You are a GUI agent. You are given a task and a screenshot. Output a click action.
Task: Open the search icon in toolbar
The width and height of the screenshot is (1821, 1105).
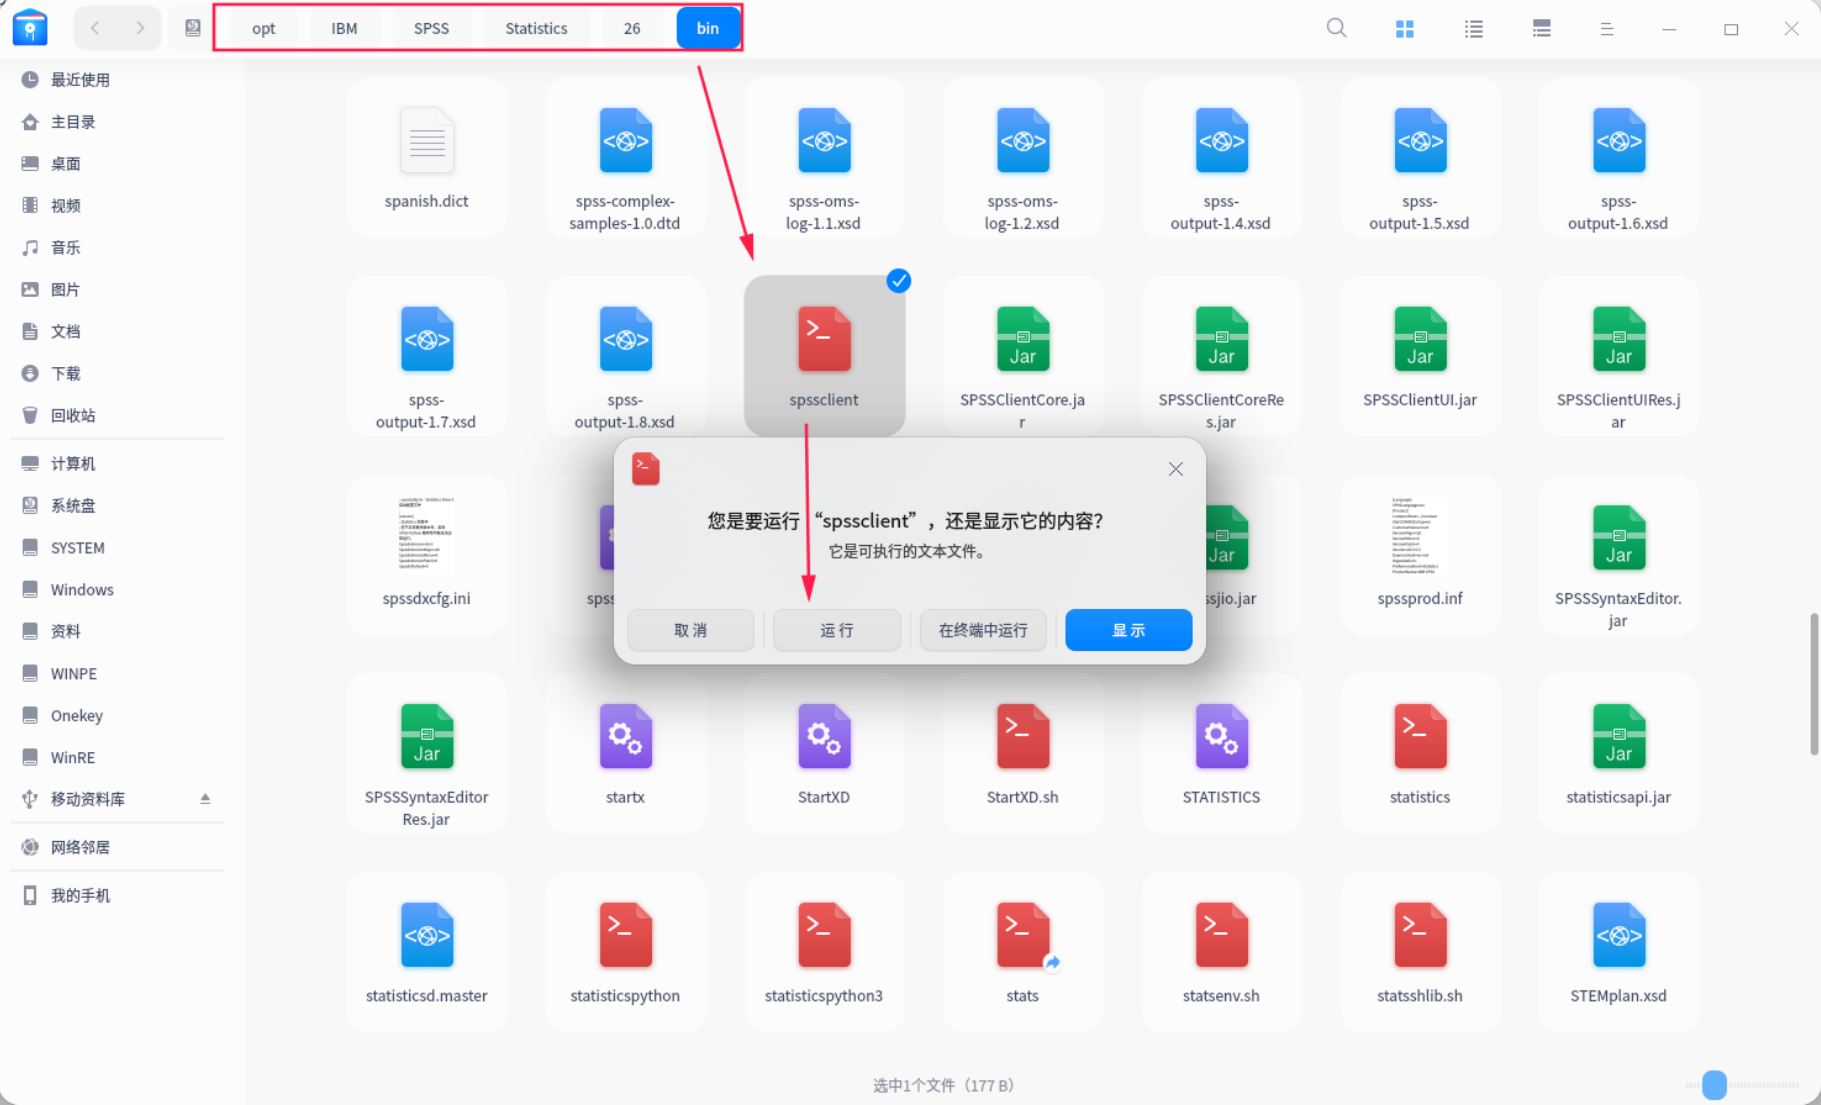pyautogui.click(x=1336, y=28)
